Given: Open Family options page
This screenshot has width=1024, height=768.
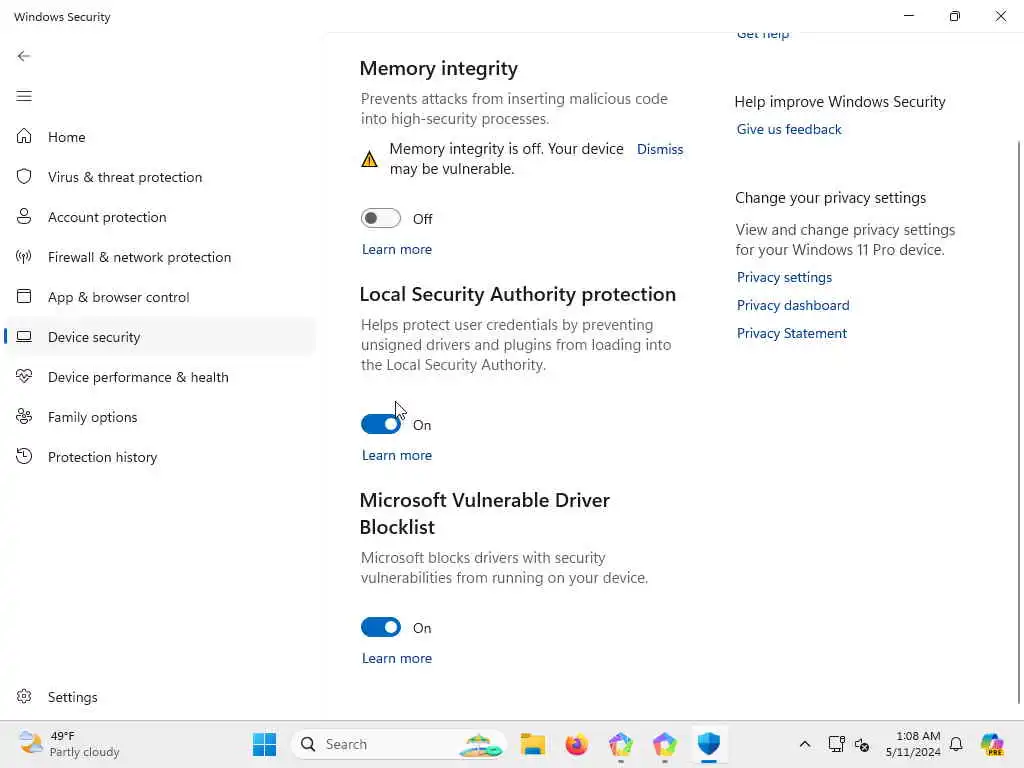Looking at the screenshot, I should (160, 417).
